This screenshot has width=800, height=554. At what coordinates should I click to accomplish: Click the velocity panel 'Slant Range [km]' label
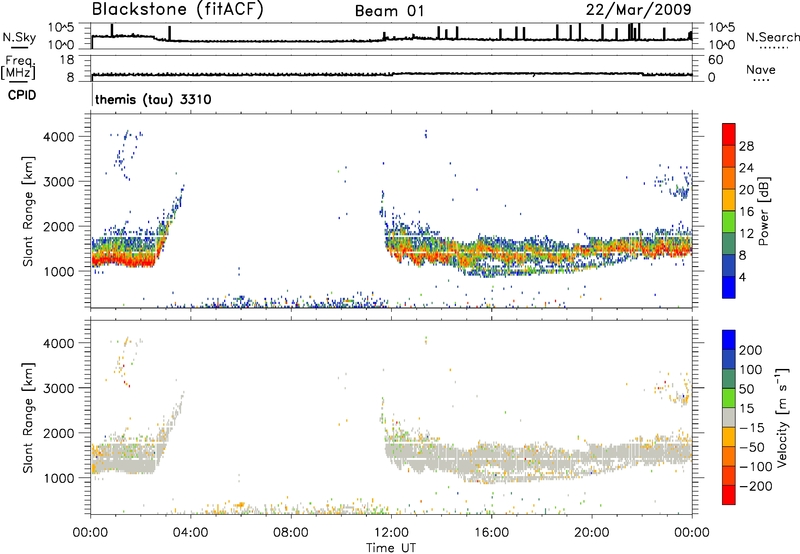coord(28,418)
